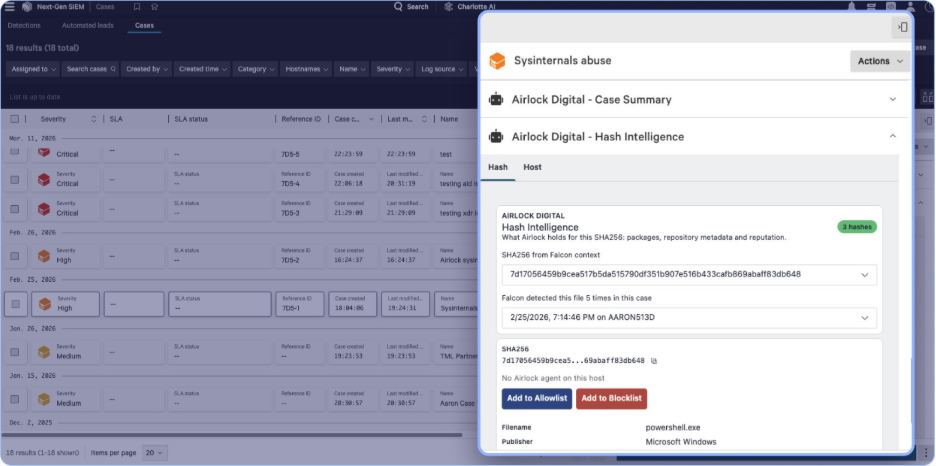Toggle select-all cases checkbox in header
The width and height of the screenshot is (936, 466).
(x=14, y=119)
